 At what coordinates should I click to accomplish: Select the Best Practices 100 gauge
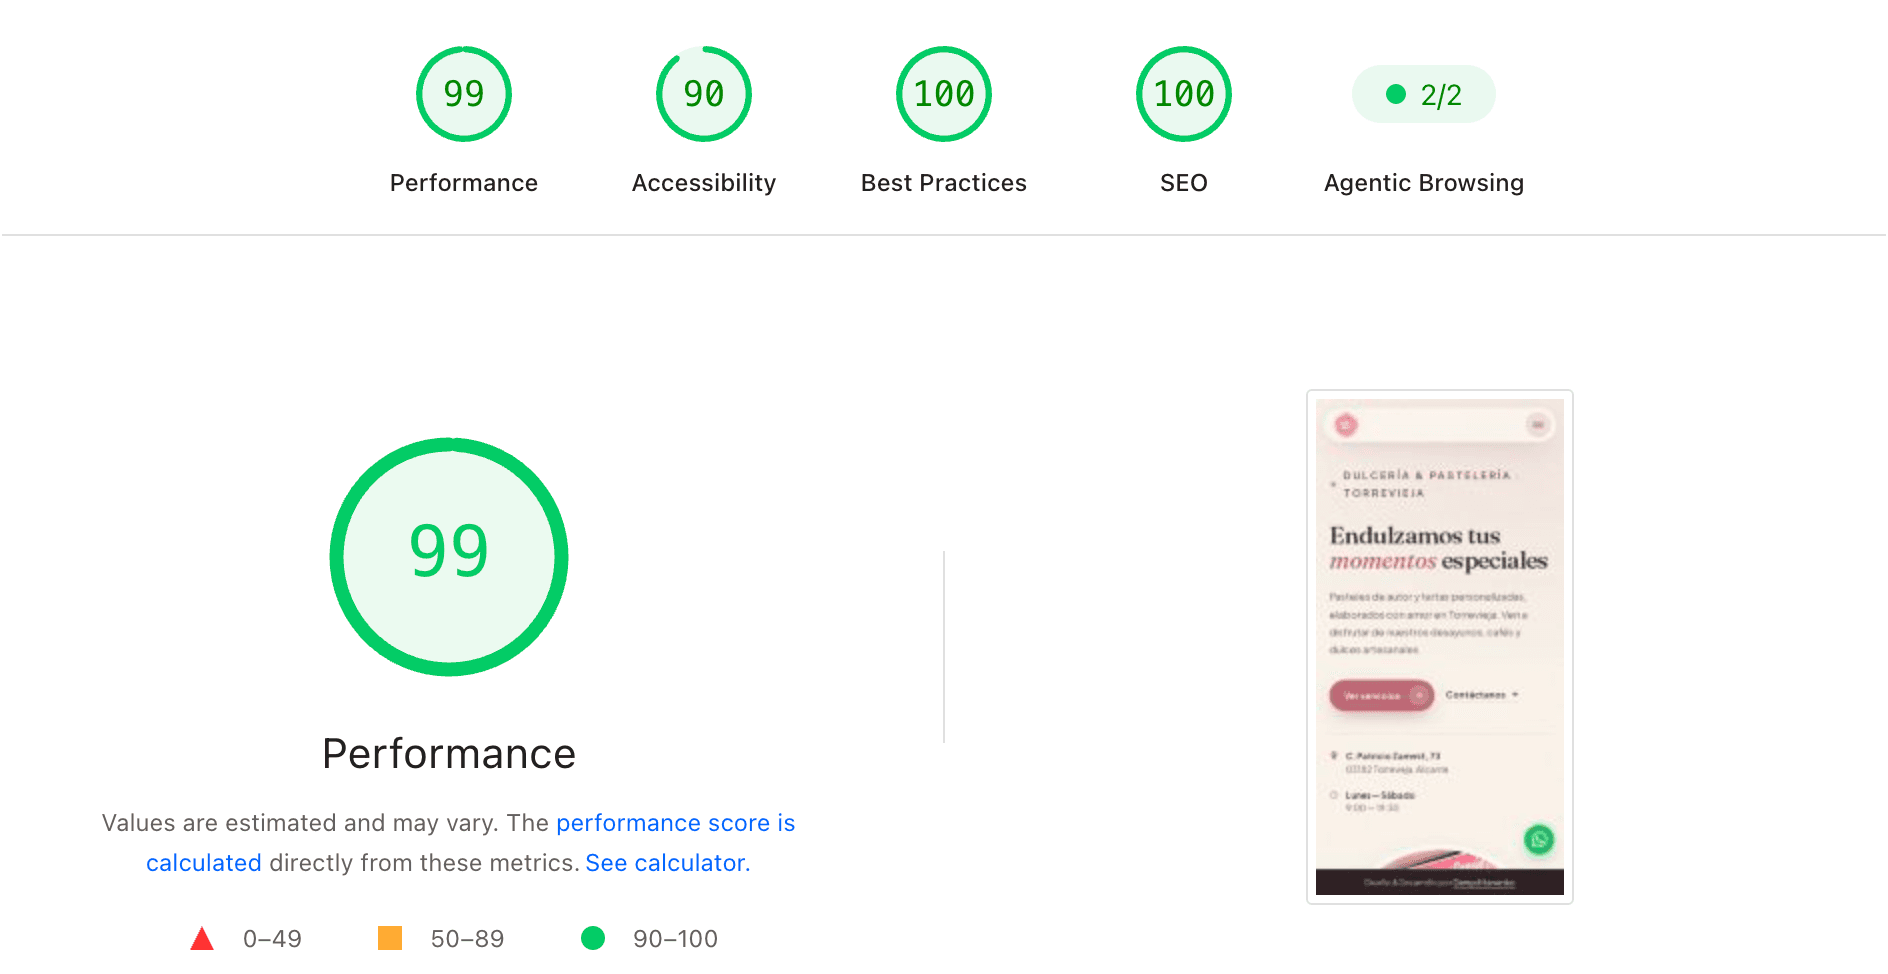[x=944, y=94]
